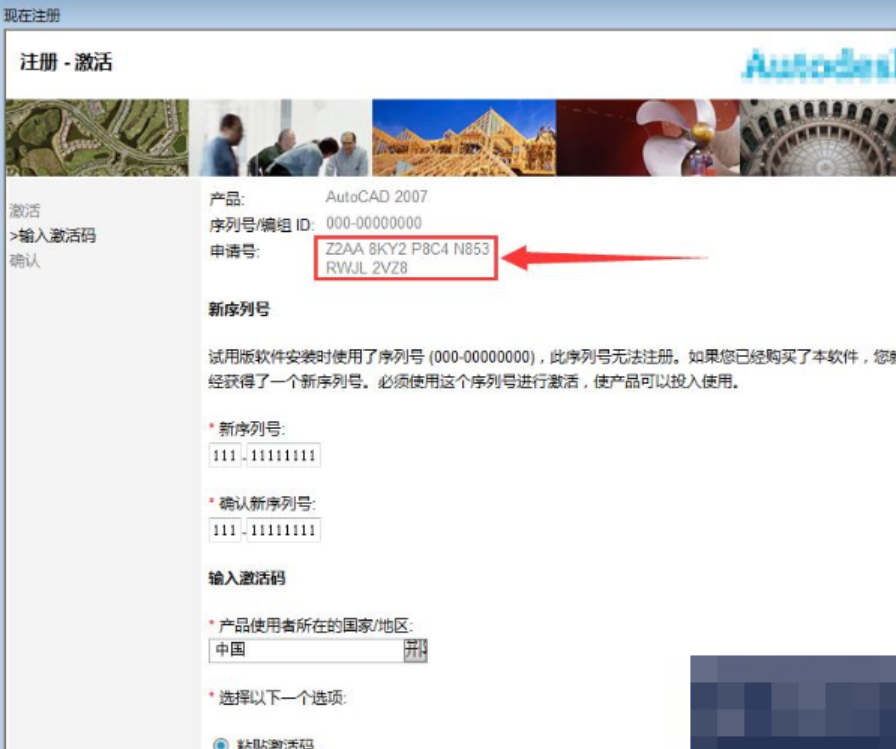Click the 现在注册 window title
Image resolution: width=896 pixels, height=749 pixels.
31,13
